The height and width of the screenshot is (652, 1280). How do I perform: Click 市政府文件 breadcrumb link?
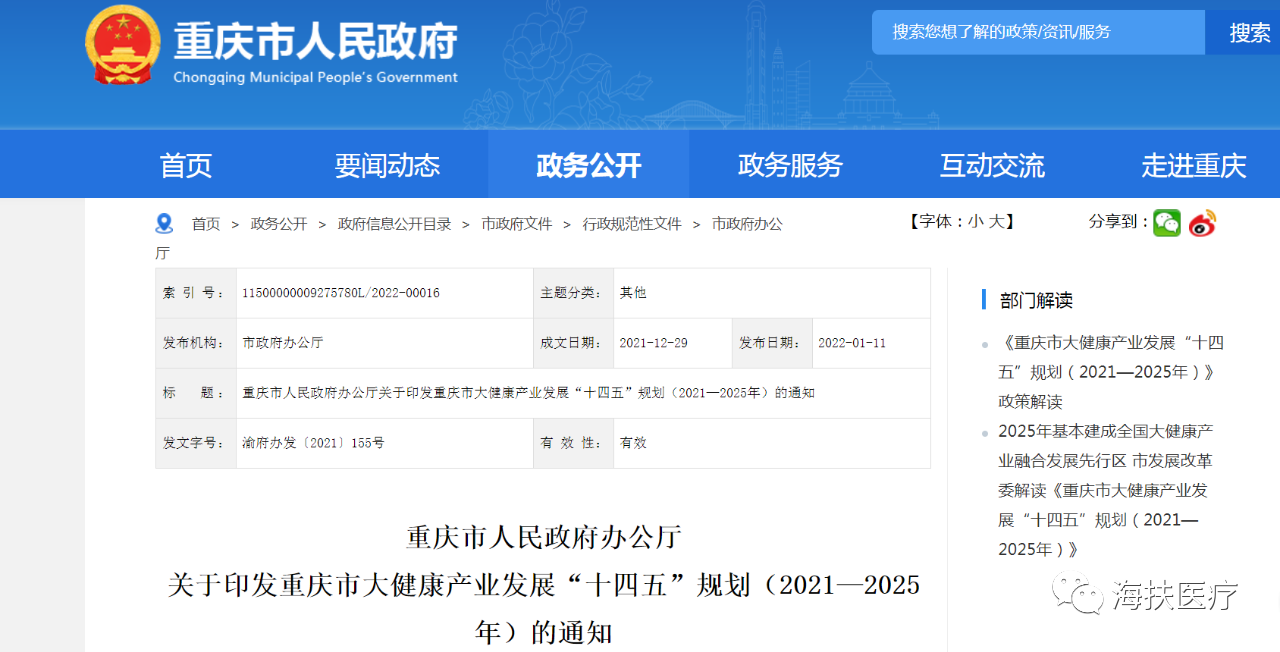point(516,224)
